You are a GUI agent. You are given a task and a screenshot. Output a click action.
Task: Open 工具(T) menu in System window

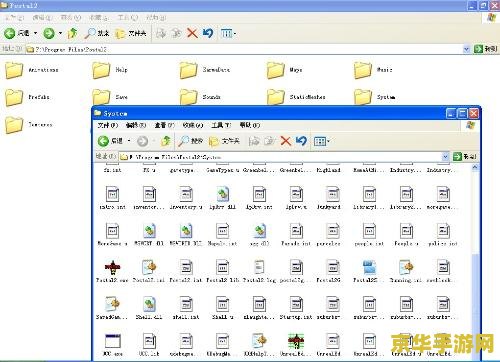coord(221,125)
